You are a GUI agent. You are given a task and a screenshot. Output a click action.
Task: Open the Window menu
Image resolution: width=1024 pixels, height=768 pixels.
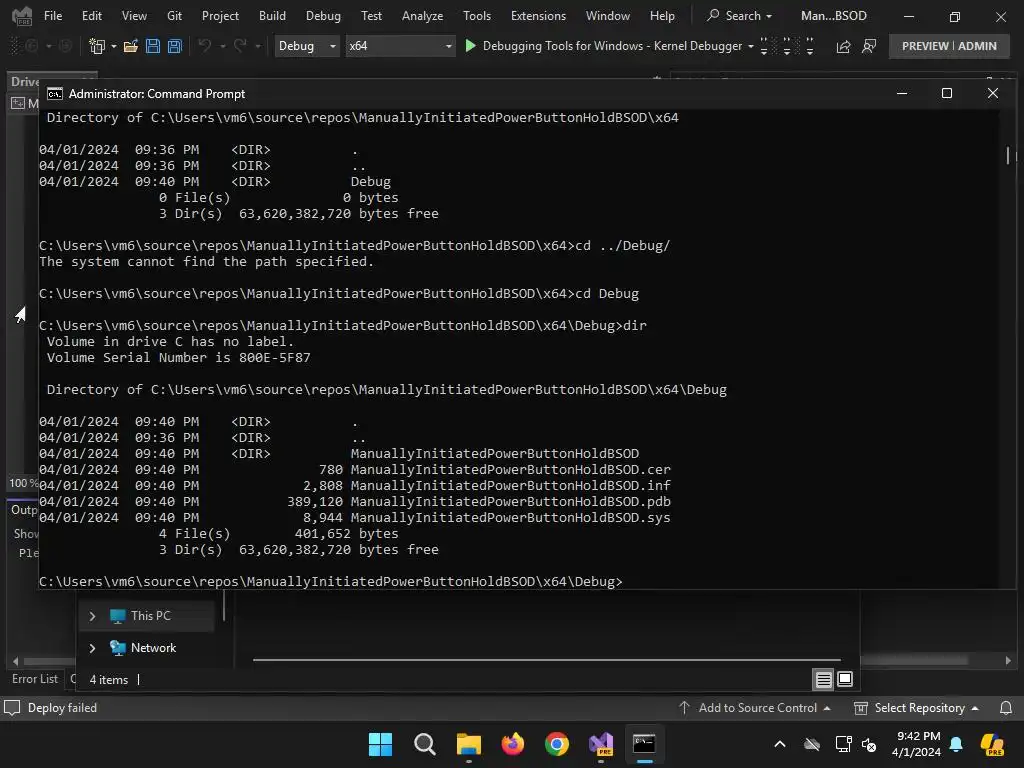[608, 16]
